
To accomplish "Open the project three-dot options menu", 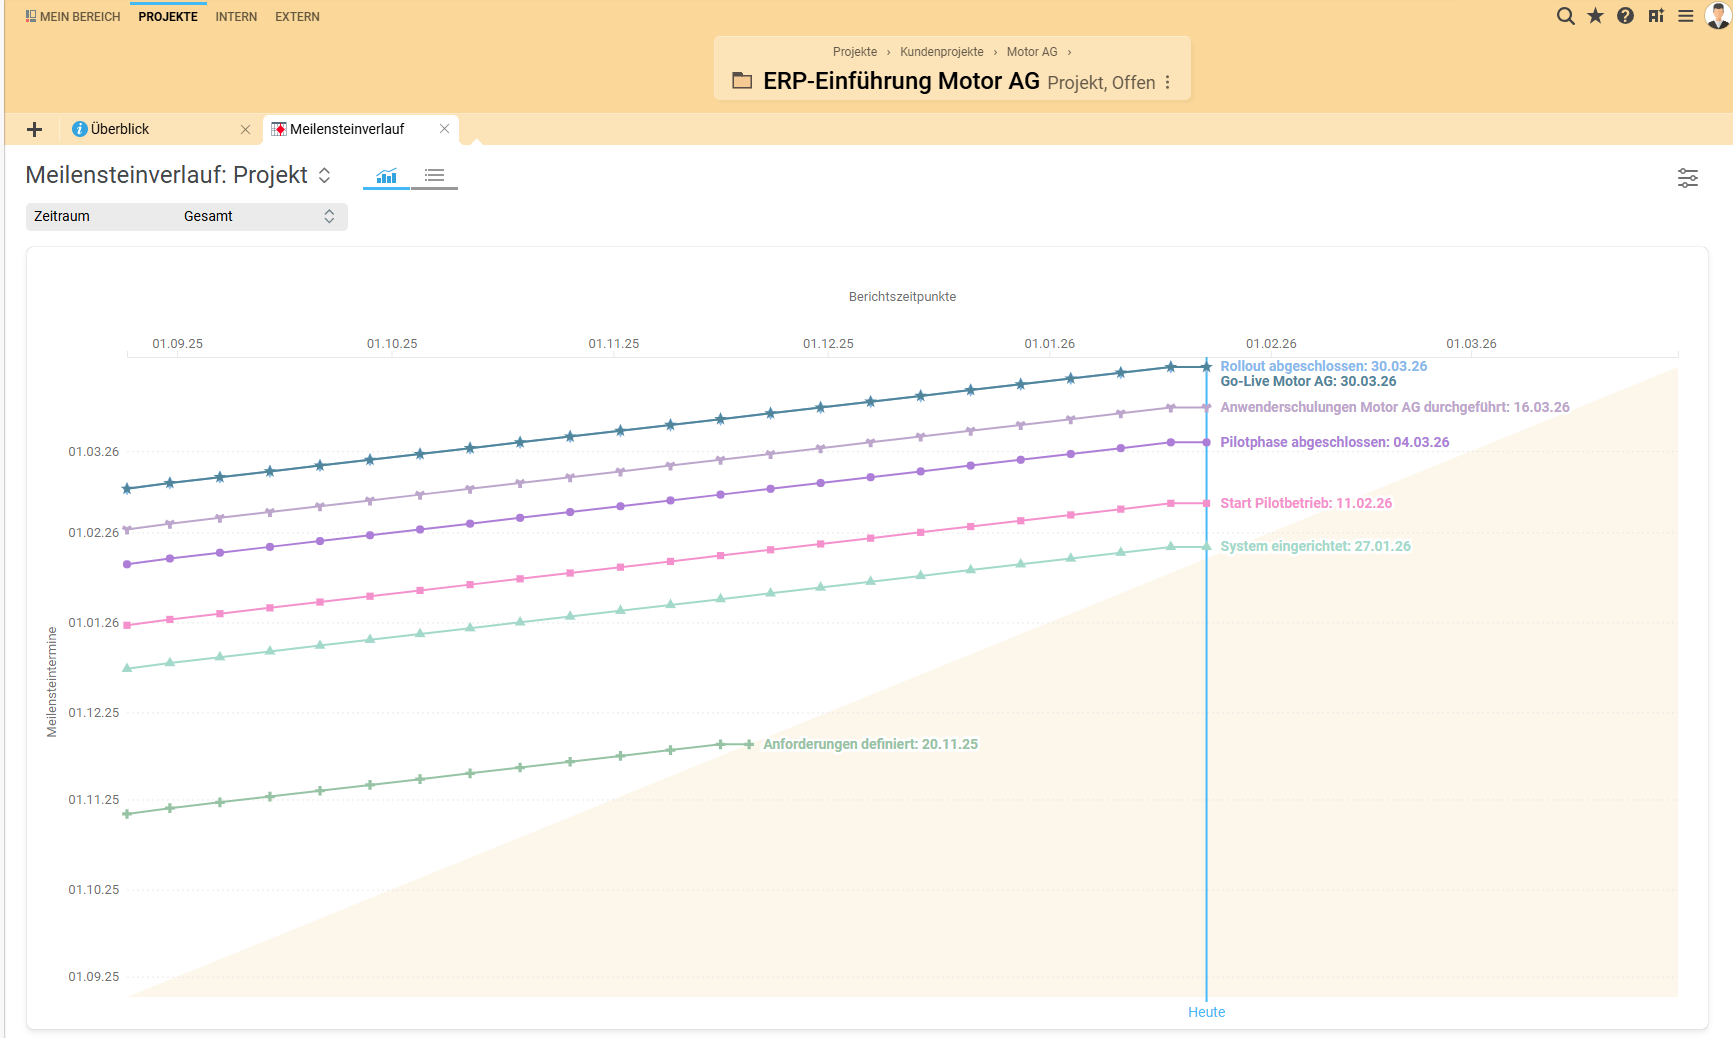I will coord(1167,83).
